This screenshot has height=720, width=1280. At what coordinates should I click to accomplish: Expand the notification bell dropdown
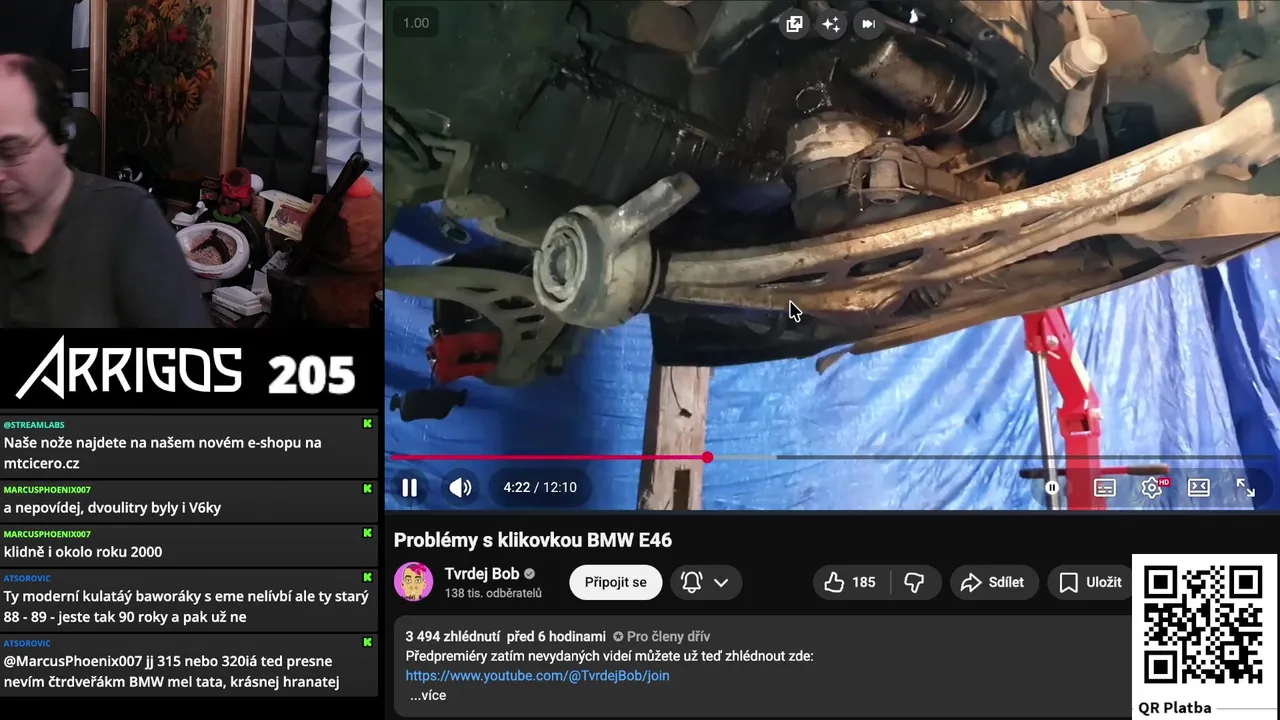pos(705,582)
